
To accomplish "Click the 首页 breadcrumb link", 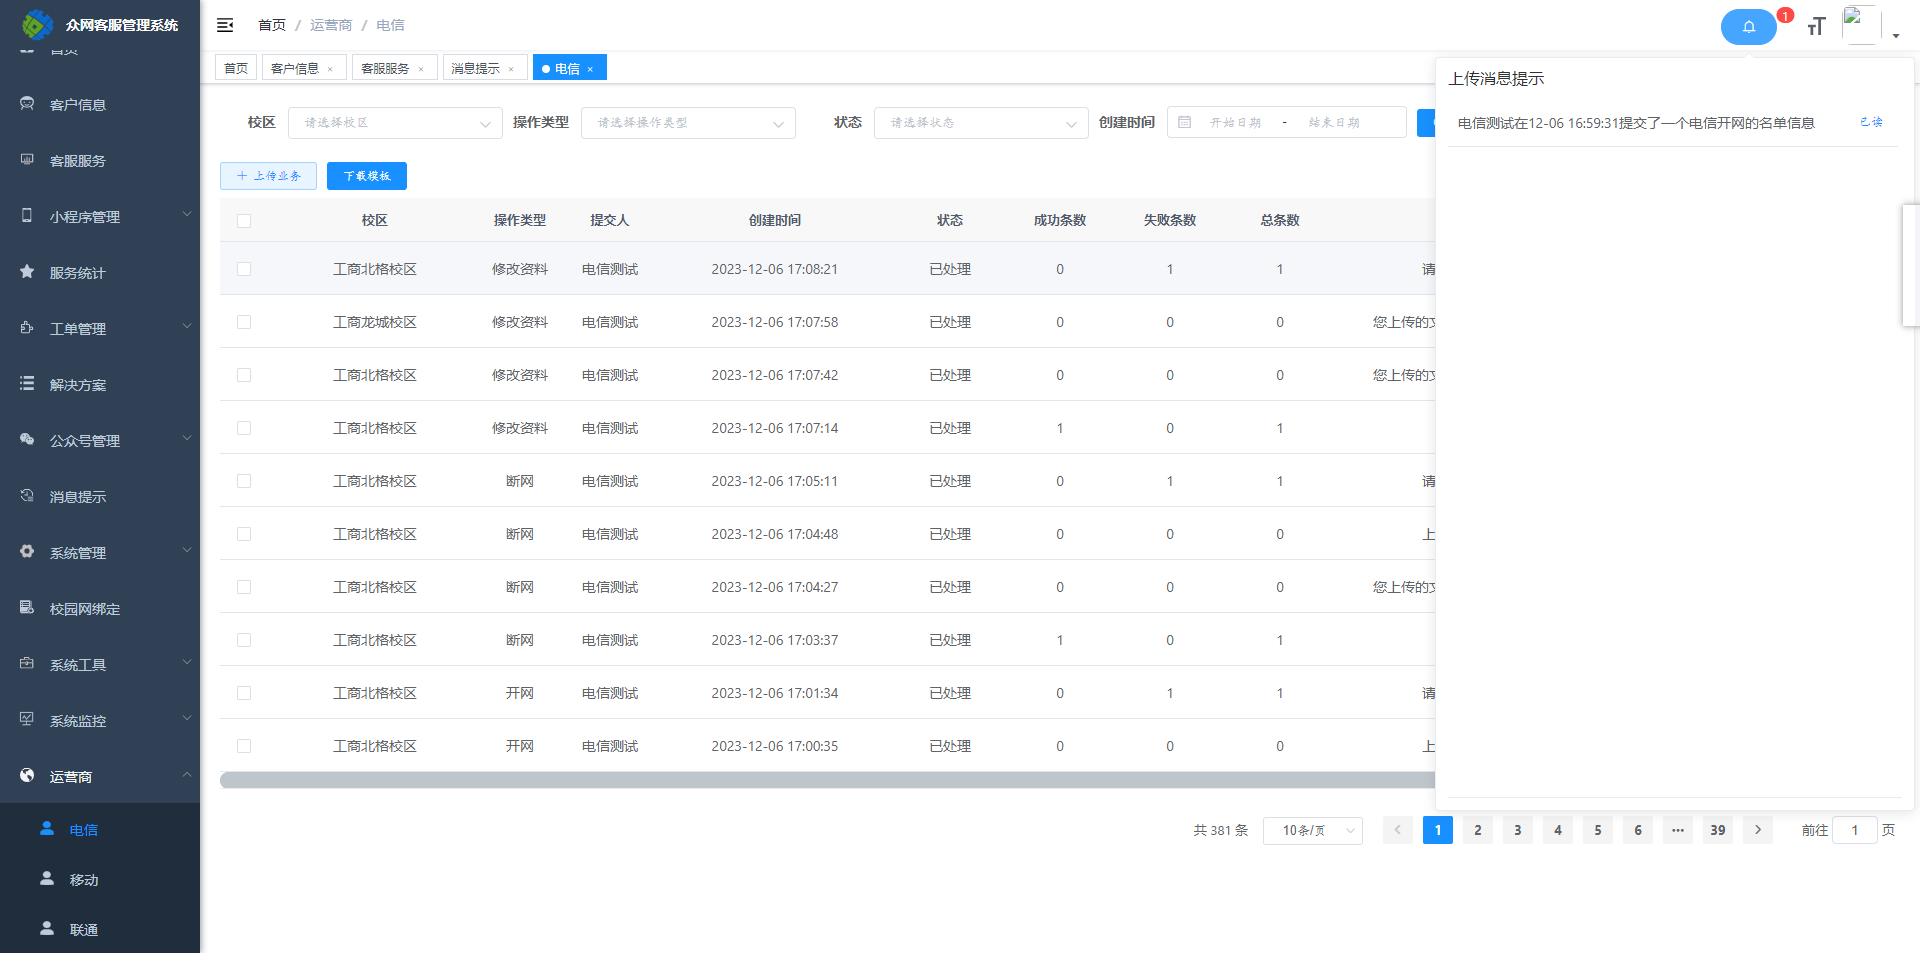I will tap(272, 25).
